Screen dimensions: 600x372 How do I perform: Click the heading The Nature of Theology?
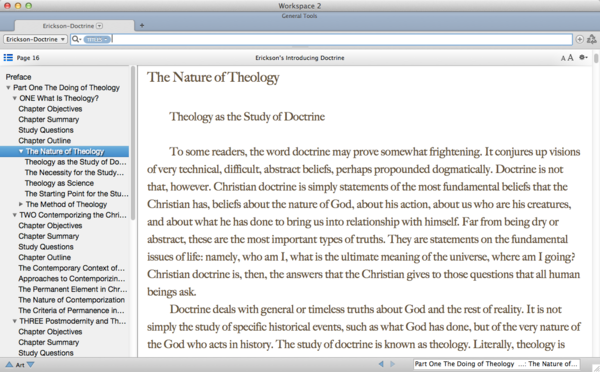(213, 77)
